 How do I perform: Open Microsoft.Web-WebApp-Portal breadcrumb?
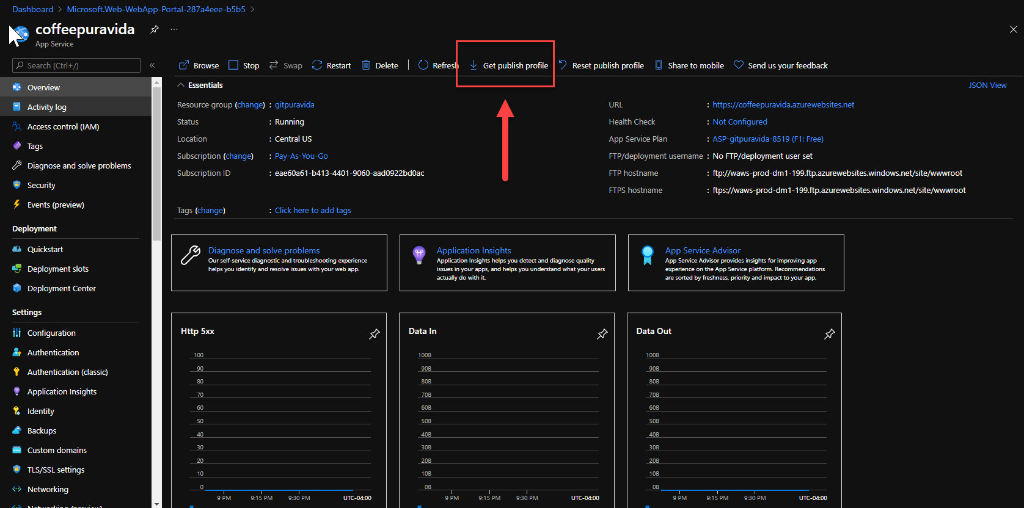coord(156,9)
